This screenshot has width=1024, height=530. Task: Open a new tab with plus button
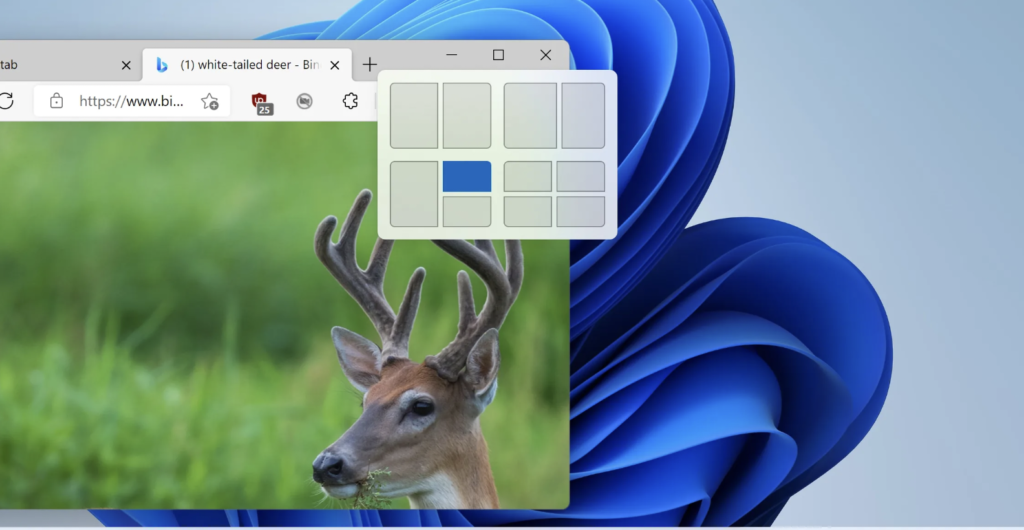click(x=369, y=65)
